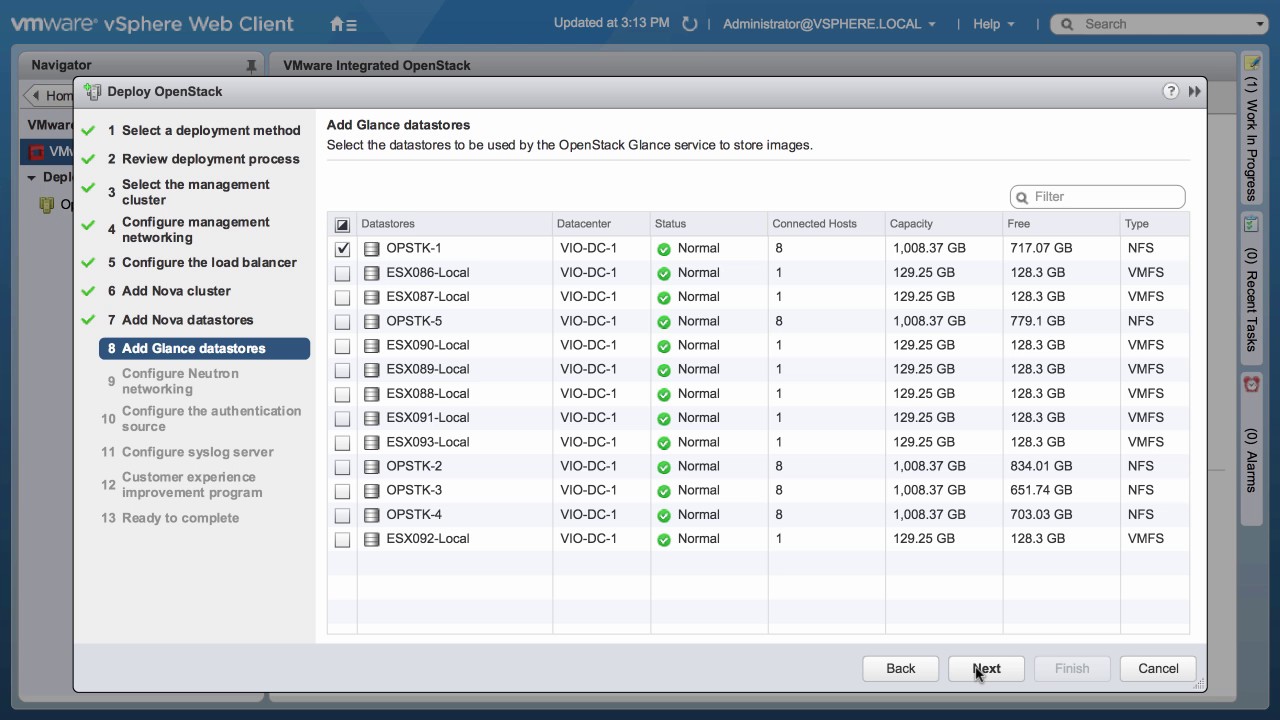1280x720 pixels.
Task: Check the OPSTK-2 datastore checkbox
Action: click(x=342, y=467)
